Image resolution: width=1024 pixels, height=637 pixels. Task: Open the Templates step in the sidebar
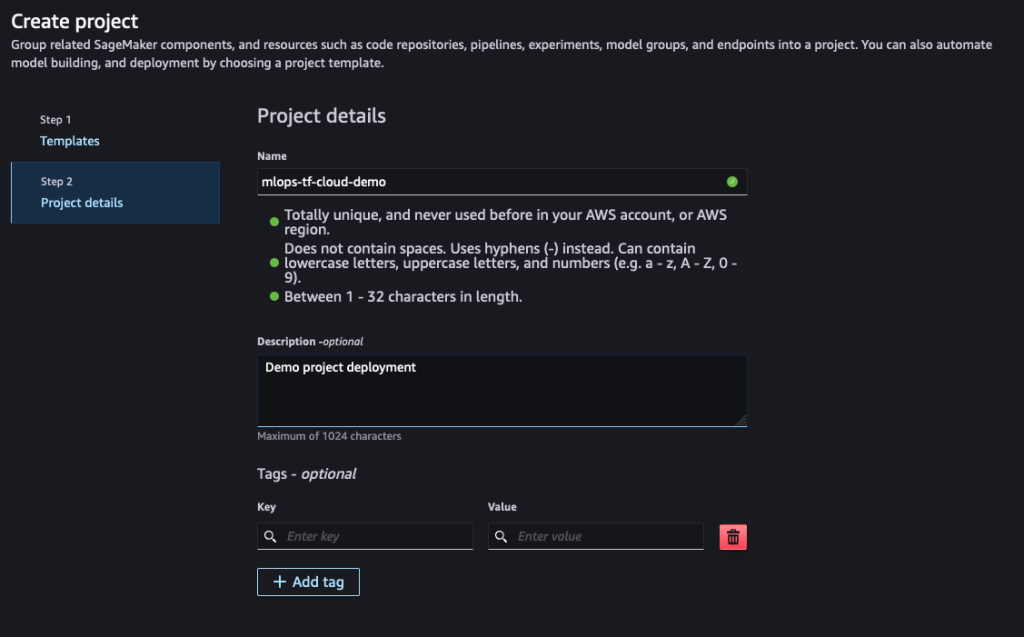pyautogui.click(x=69, y=140)
